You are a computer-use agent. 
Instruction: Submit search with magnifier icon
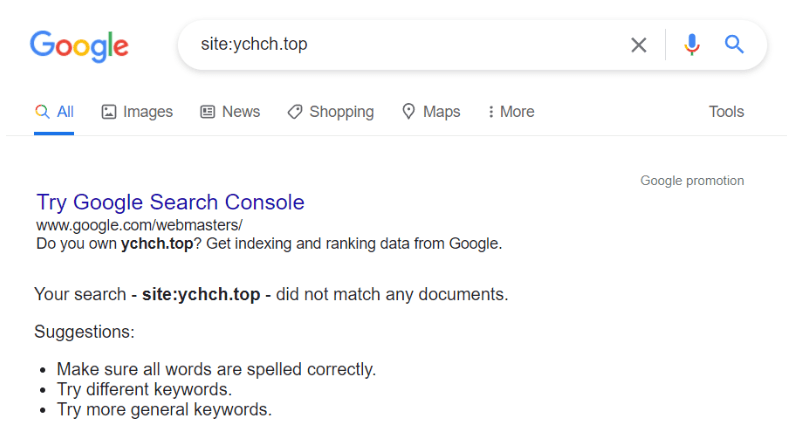[734, 45]
